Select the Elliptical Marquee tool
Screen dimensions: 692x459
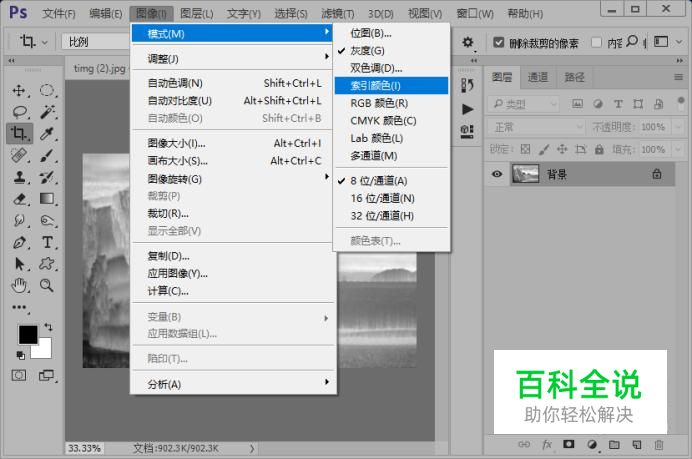pos(46,90)
